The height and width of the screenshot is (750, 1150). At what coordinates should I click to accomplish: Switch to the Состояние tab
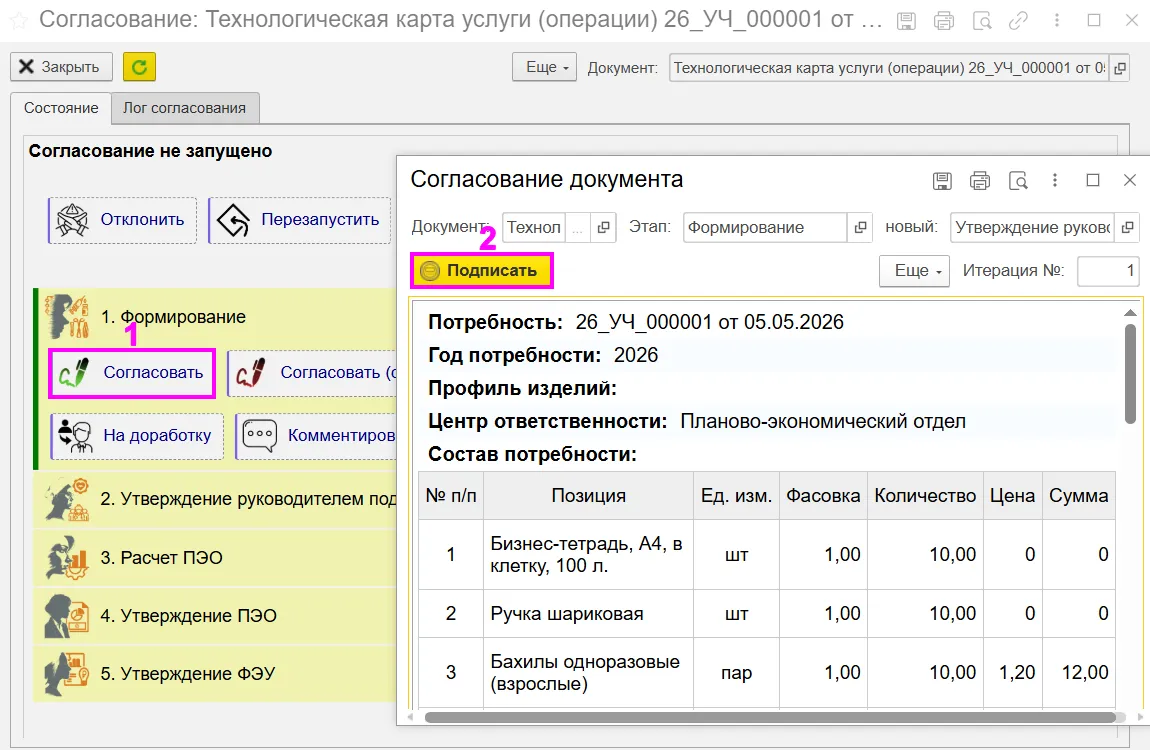click(61, 108)
